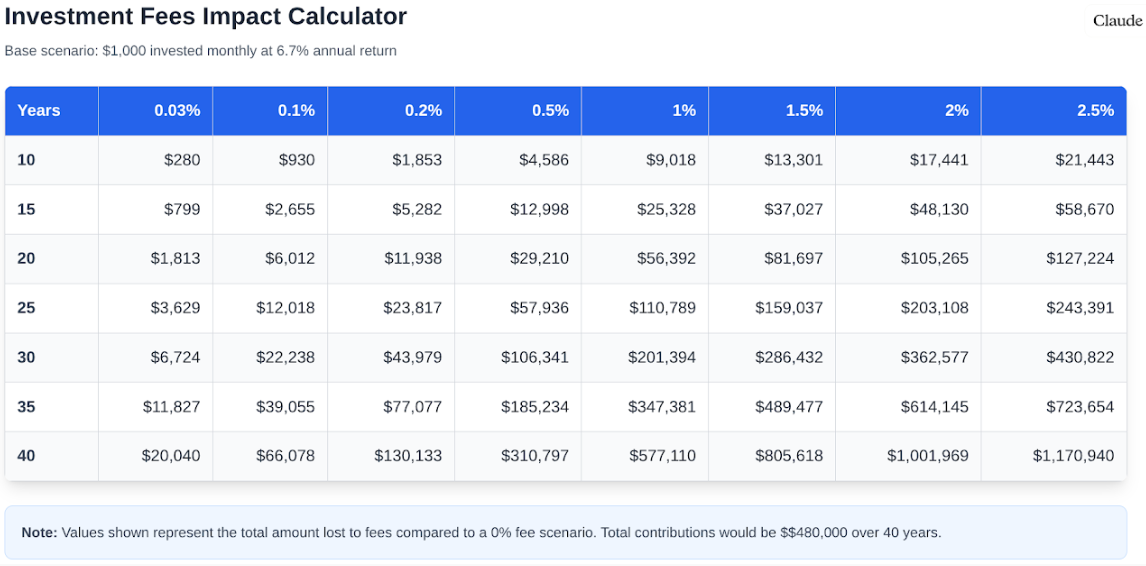Select the $1,001,969 table cell
Viewport: 1146px width, 566px height.
(927, 456)
